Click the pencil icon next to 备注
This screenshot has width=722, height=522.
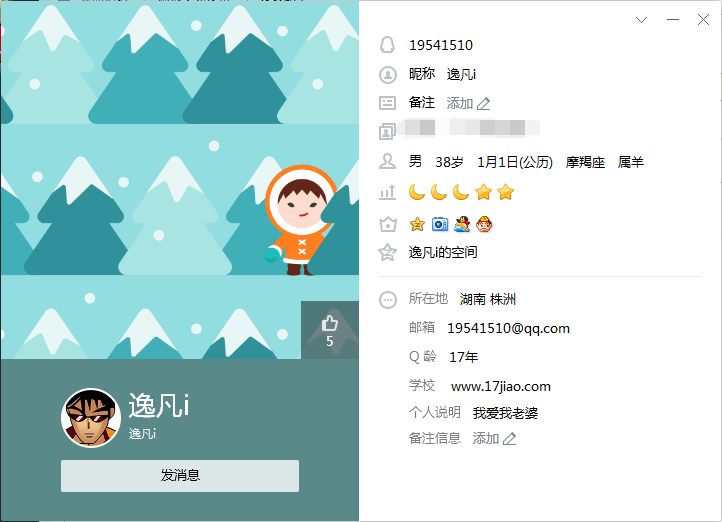[483, 104]
